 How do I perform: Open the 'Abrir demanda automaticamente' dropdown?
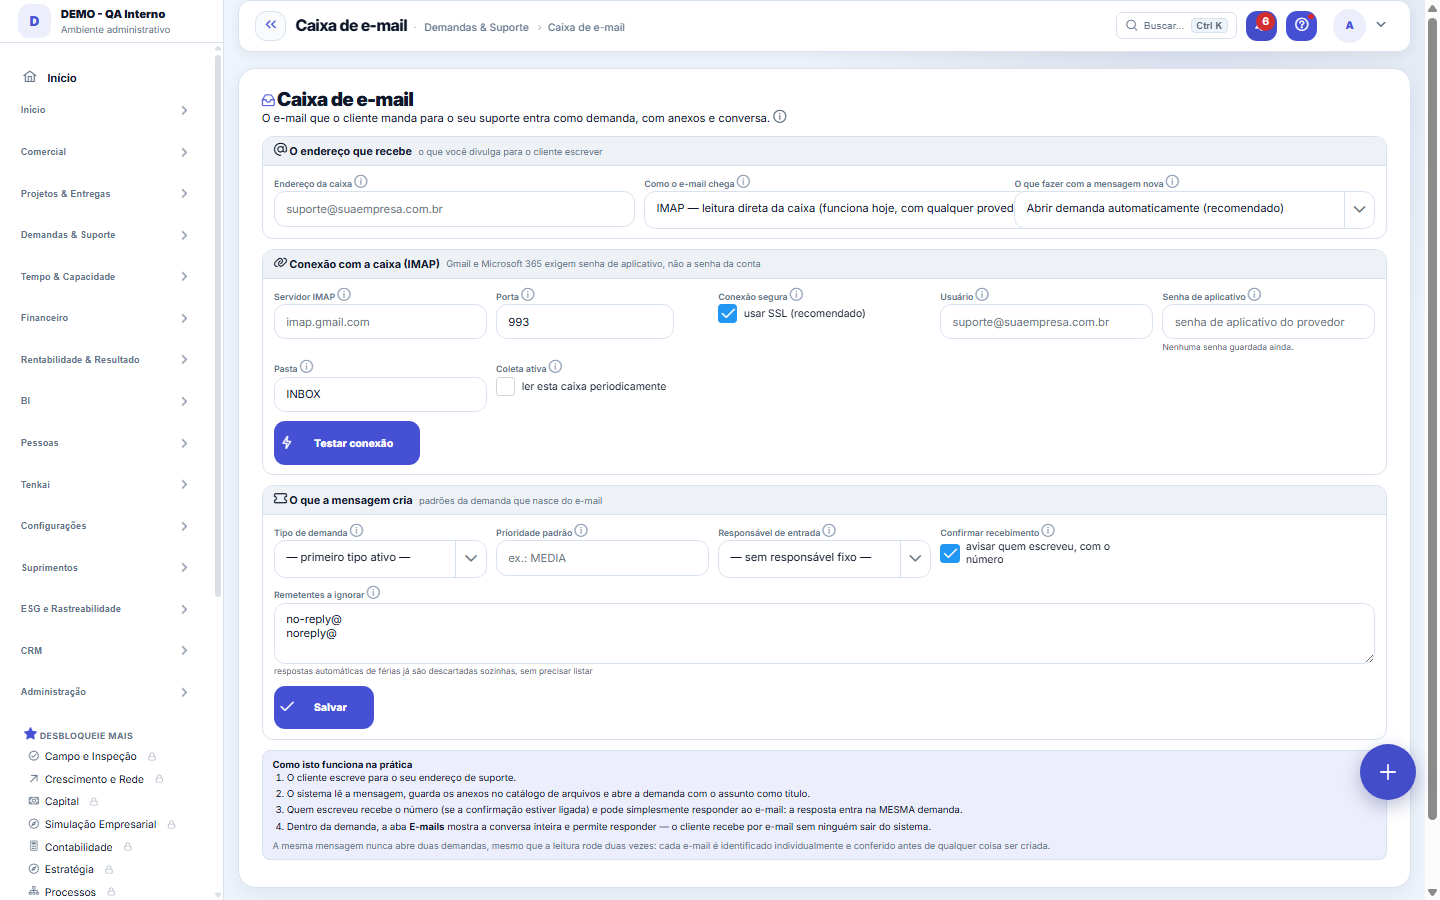pos(1194,210)
